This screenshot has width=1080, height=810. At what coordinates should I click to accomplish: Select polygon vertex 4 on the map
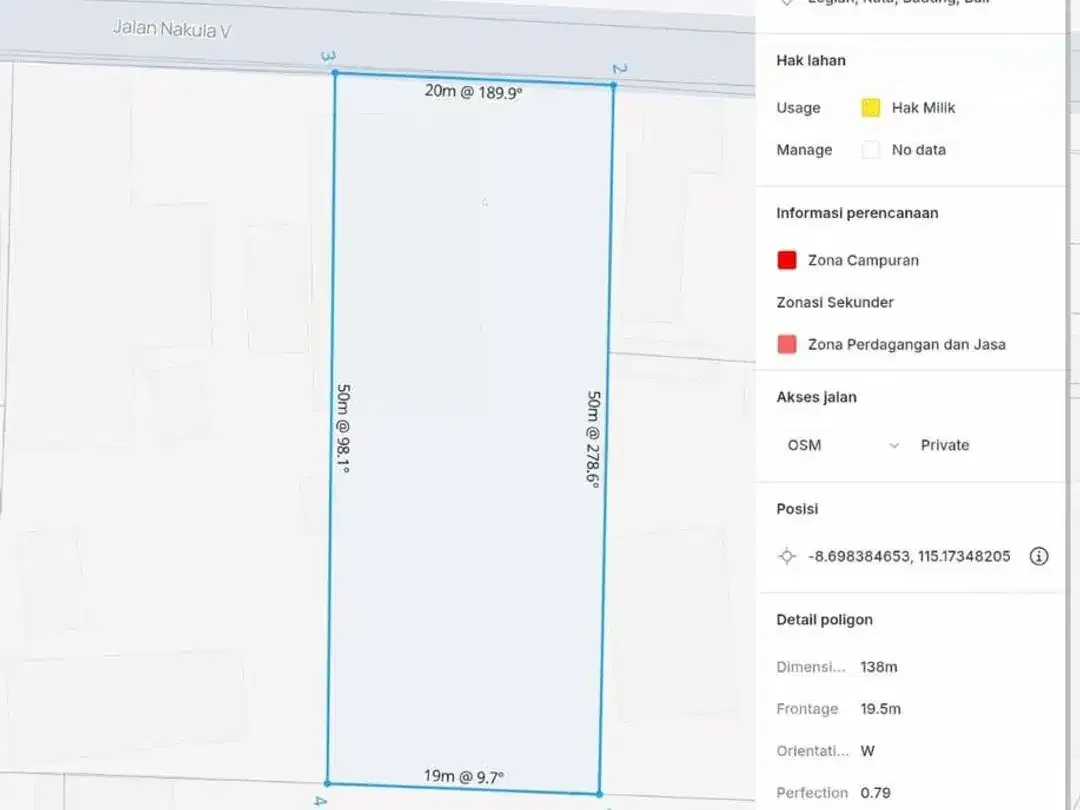[x=326, y=783]
